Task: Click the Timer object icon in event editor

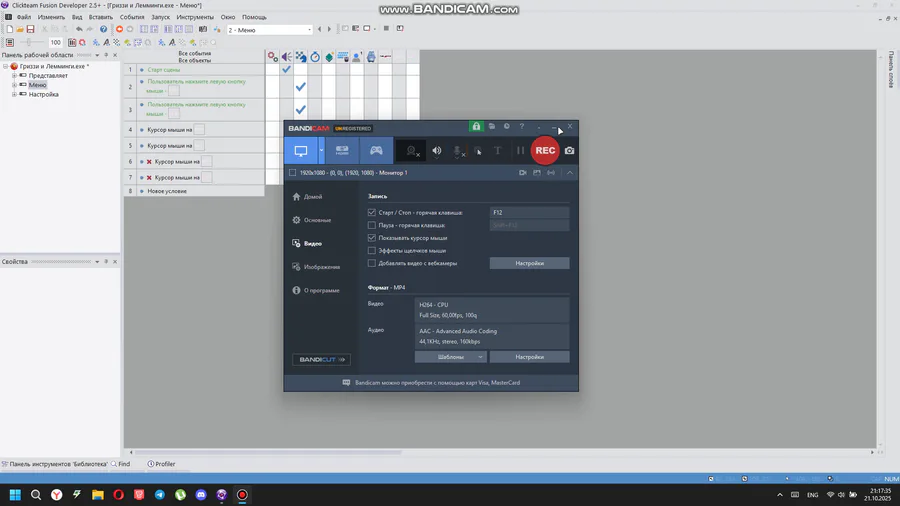Action: pos(315,57)
